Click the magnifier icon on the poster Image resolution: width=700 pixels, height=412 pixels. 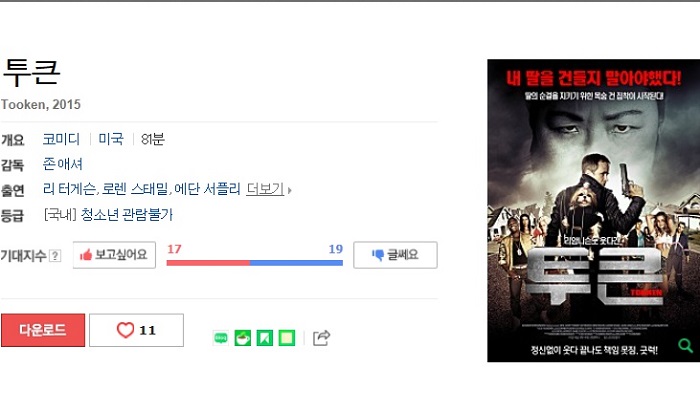click(x=686, y=345)
